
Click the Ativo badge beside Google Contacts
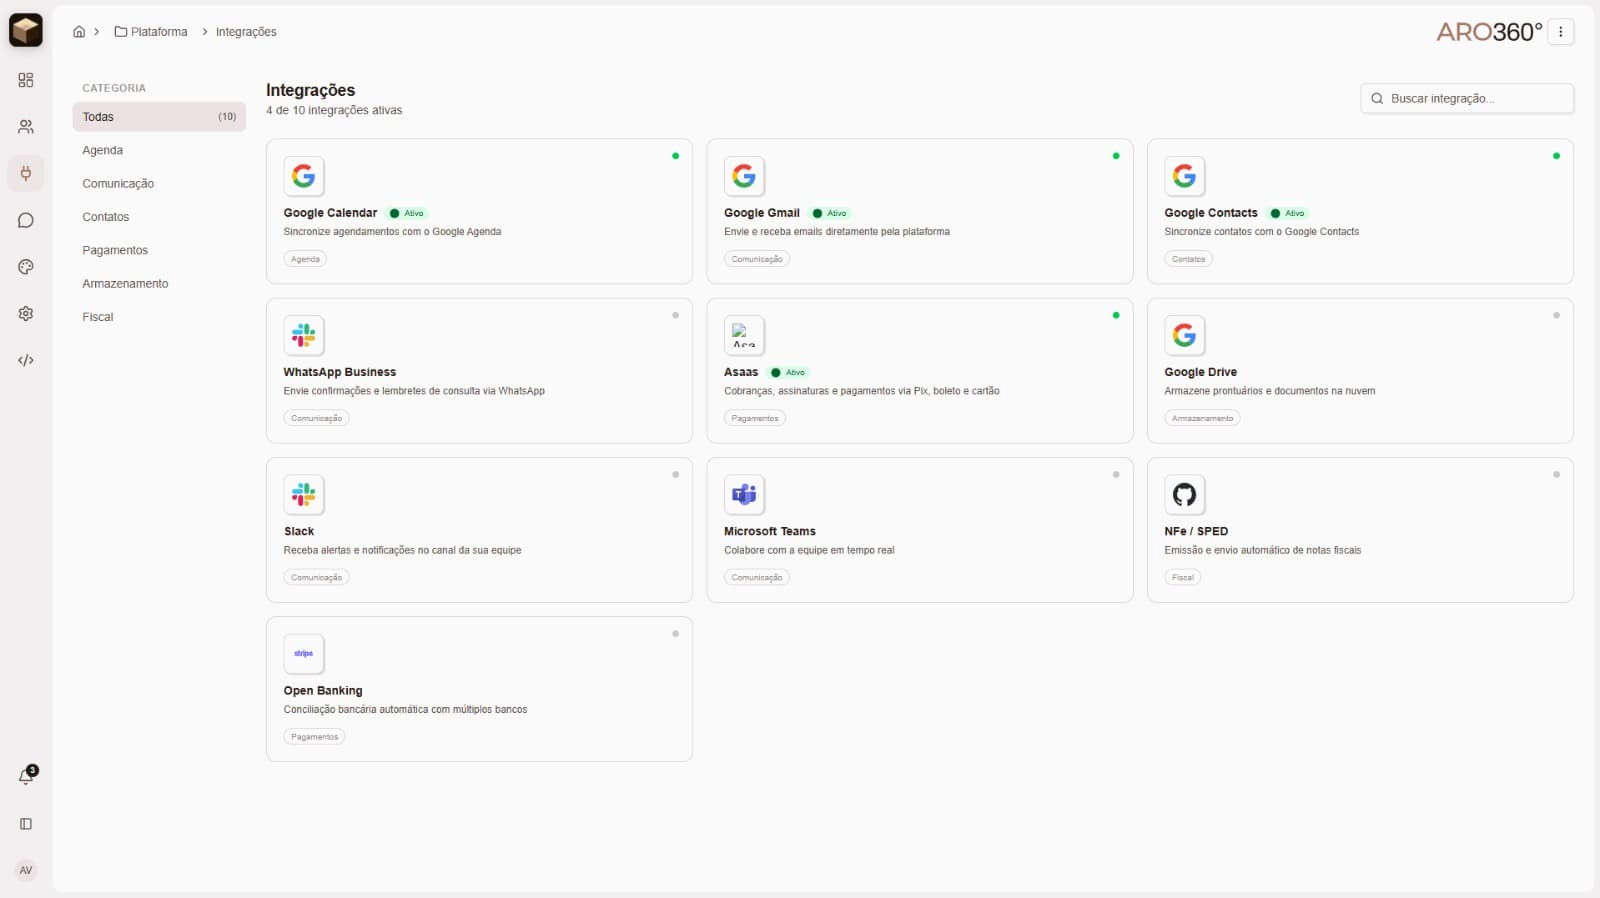(1287, 213)
